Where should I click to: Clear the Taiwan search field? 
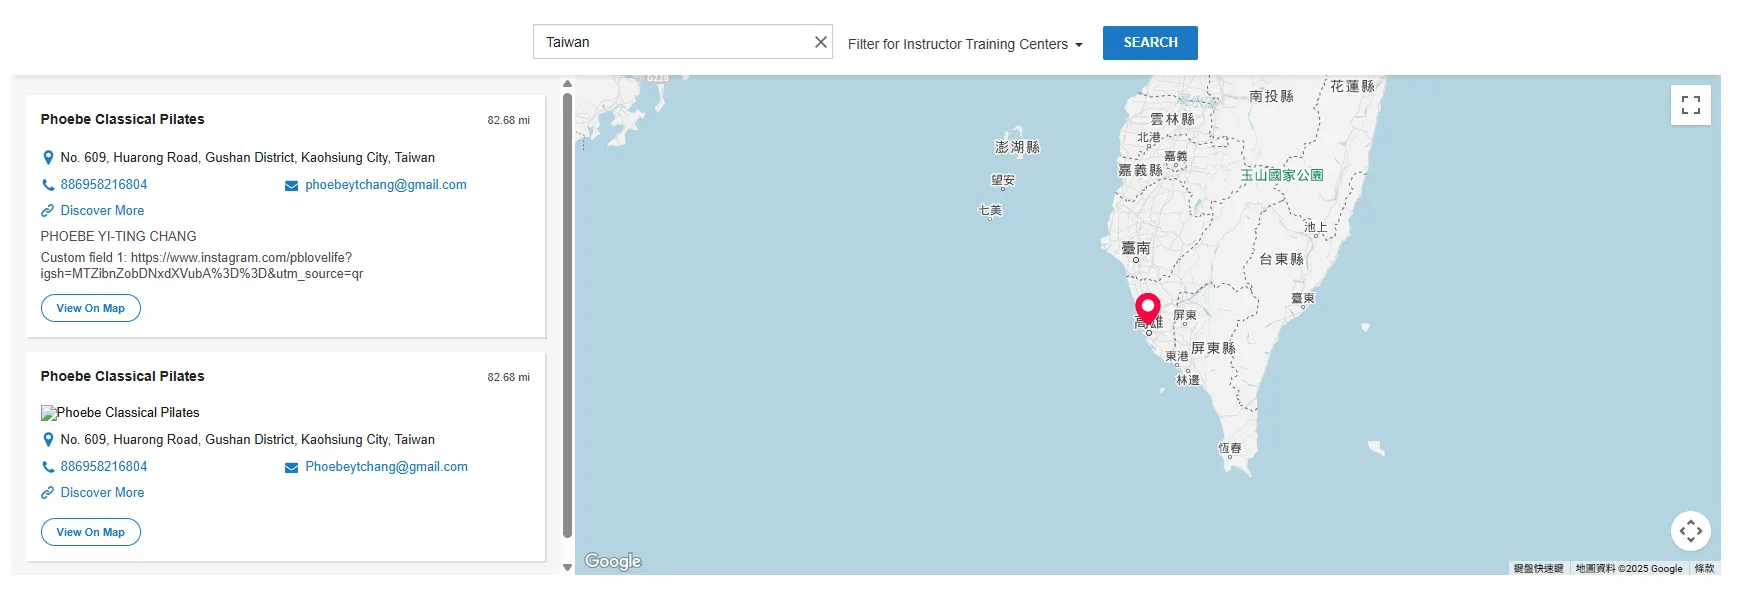(x=820, y=42)
